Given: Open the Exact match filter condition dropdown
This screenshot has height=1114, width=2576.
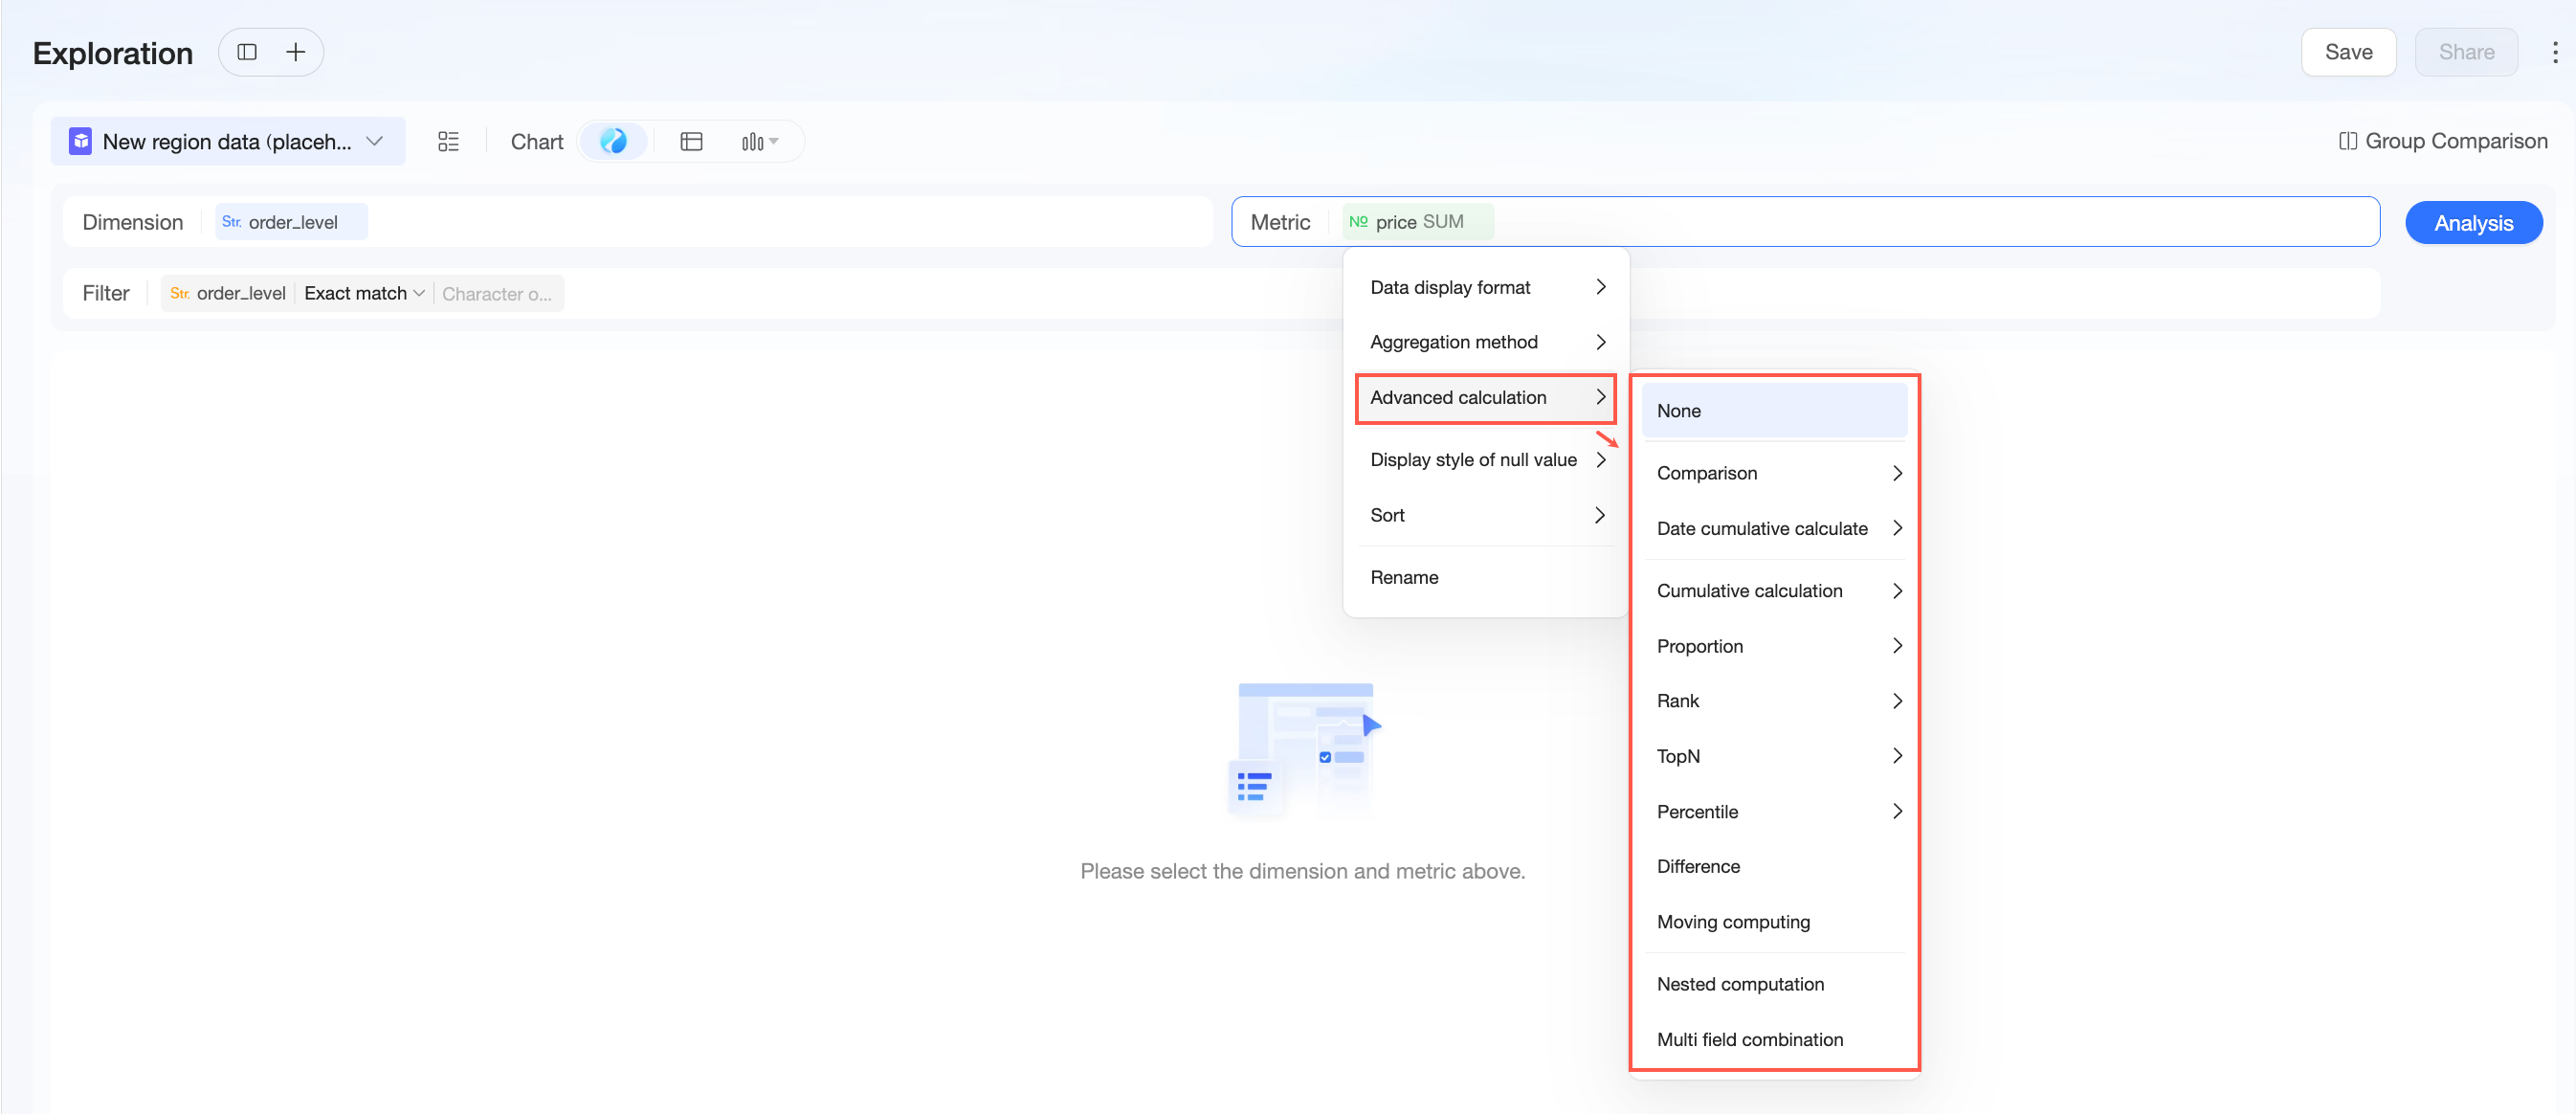Looking at the screenshot, I should pyautogui.click(x=364, y=293).
